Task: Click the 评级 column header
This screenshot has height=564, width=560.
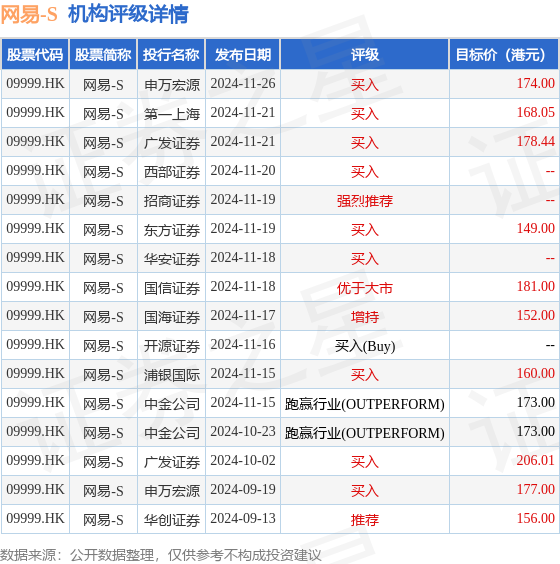Action: click(x=365, y=54)
